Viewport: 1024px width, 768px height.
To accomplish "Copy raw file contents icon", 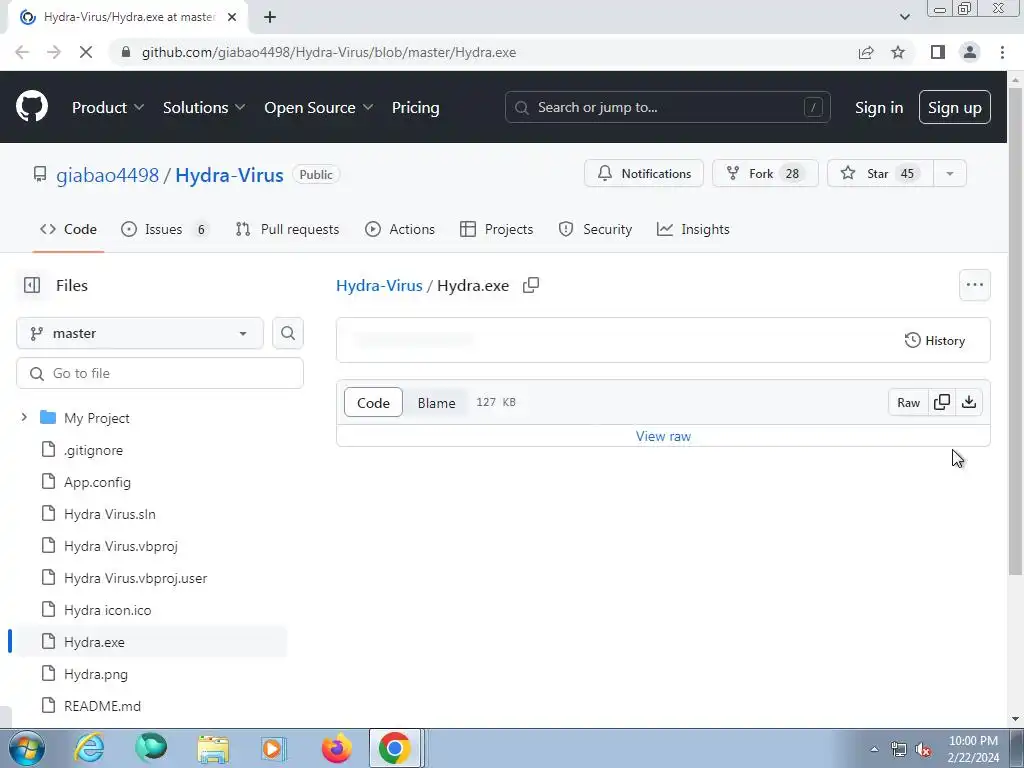I will (942, 402).
